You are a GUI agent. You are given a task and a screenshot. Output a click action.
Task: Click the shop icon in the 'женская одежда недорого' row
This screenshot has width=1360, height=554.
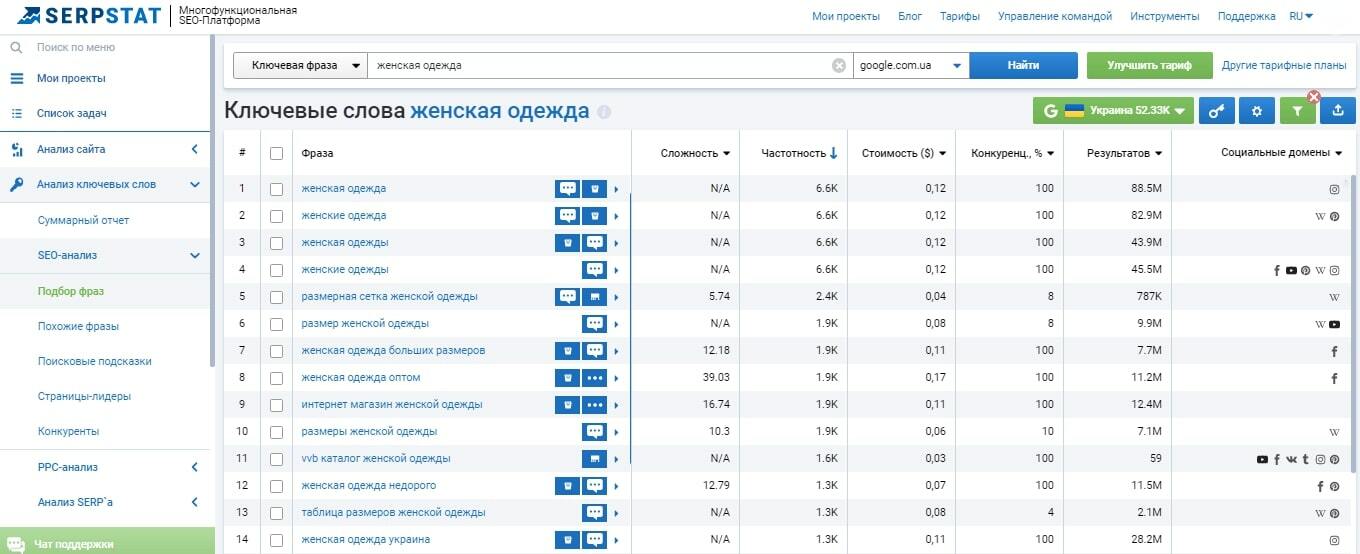(568, 485)
